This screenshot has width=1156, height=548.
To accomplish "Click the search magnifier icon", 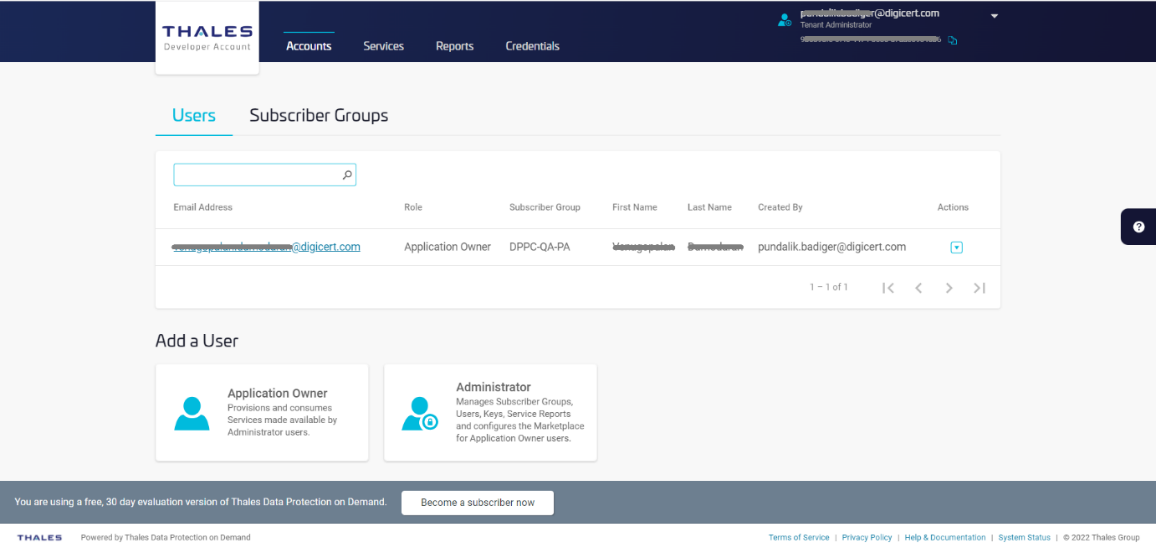I will [347, 175].
